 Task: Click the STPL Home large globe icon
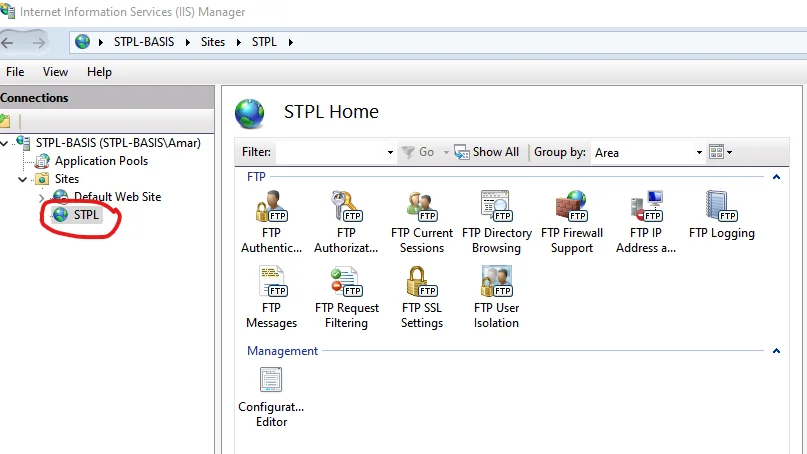250,113
